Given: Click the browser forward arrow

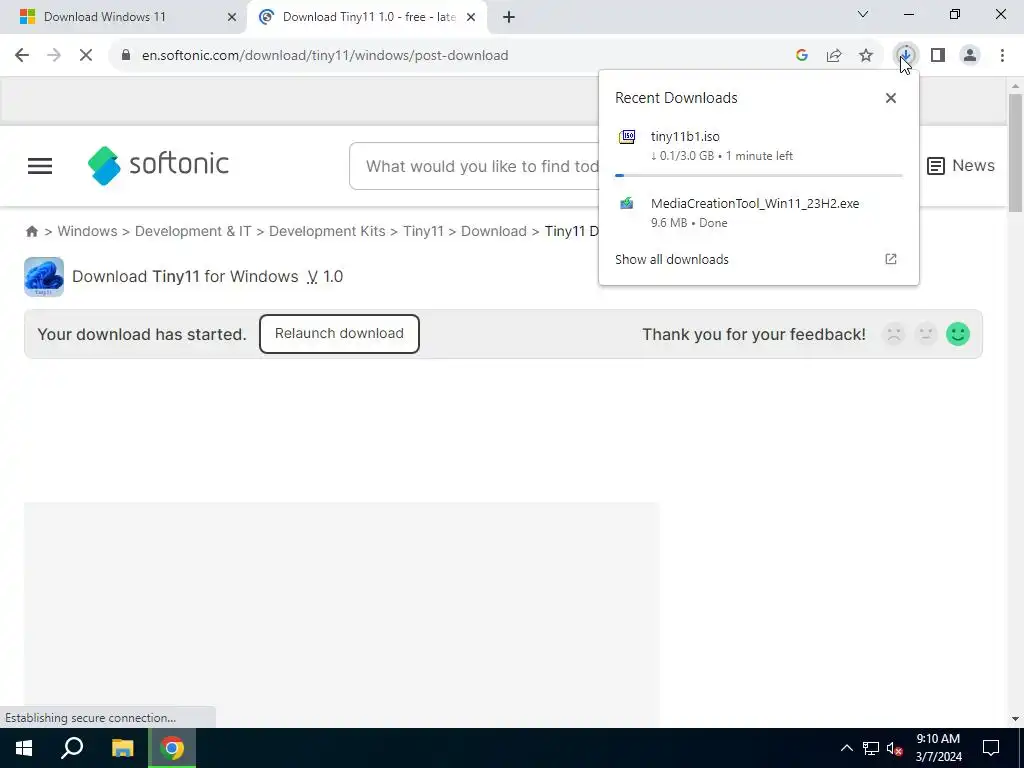Looking at the screenshot, I should tap(54, 56).
